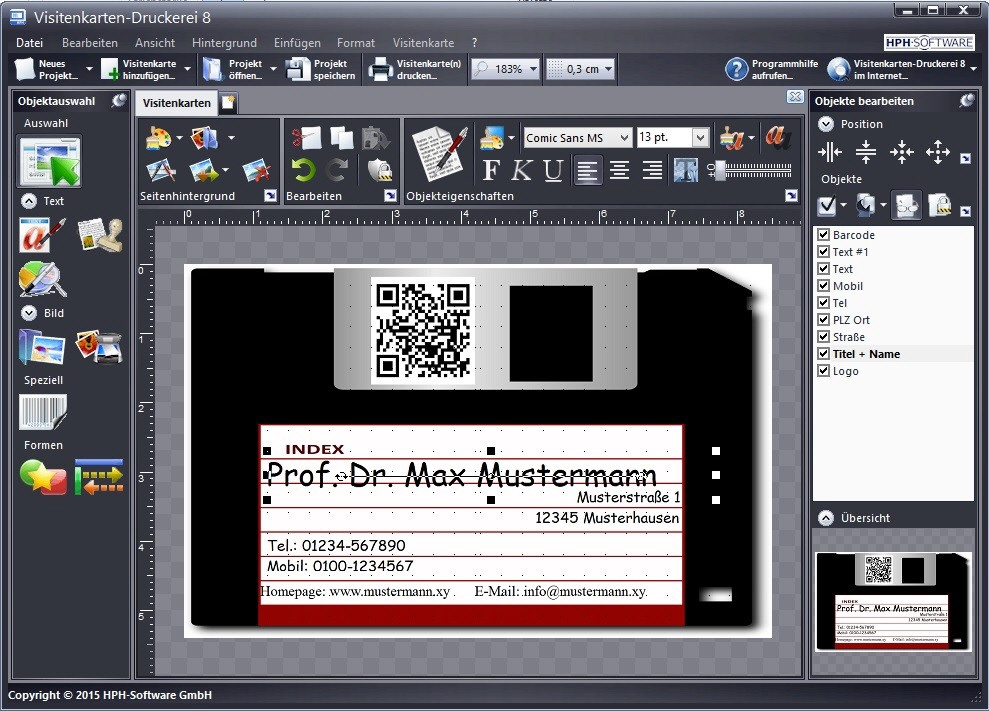Align text left

[588, 170]
